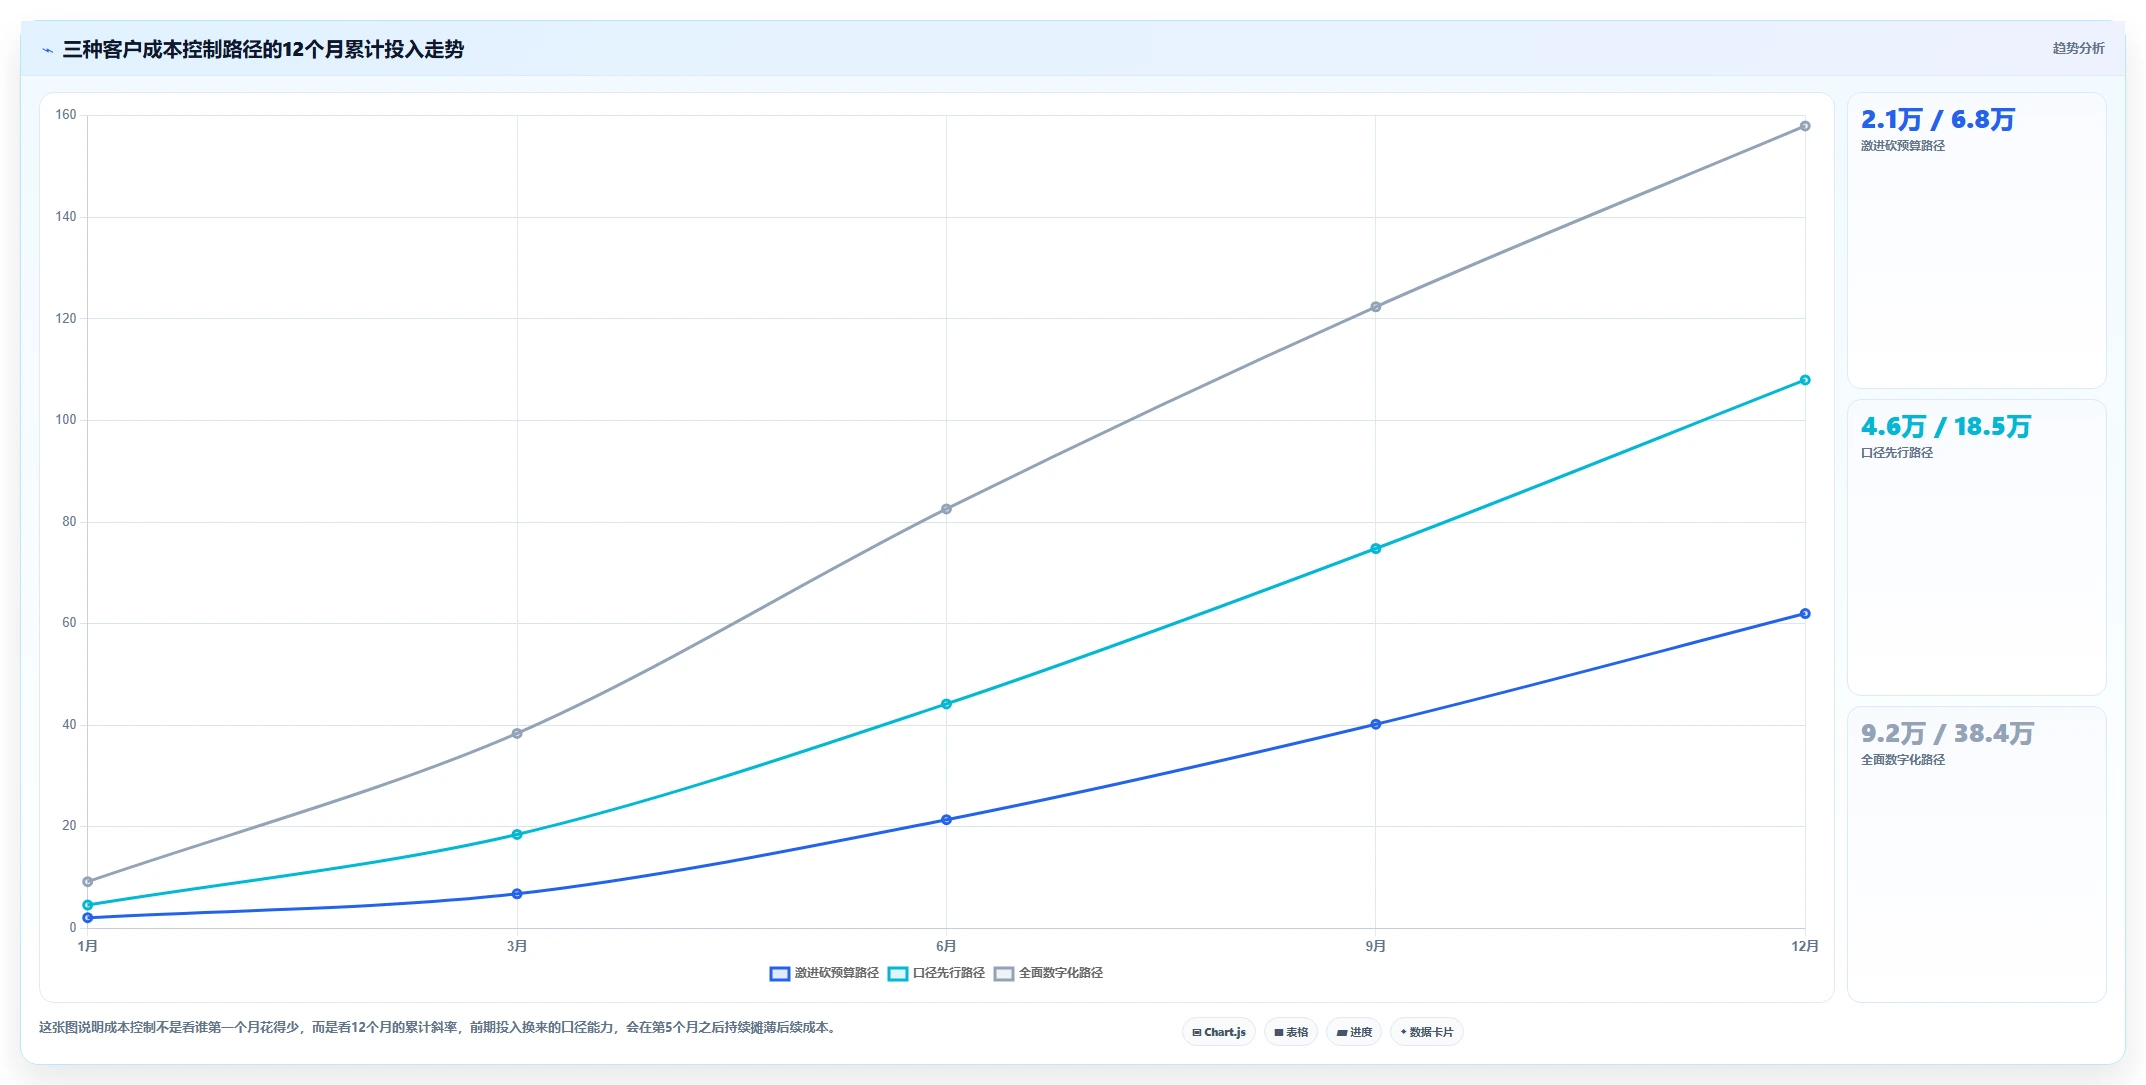Click the 3月 x-axis label
Viewport: 2146px width, 1085px height.
[517, 946]
